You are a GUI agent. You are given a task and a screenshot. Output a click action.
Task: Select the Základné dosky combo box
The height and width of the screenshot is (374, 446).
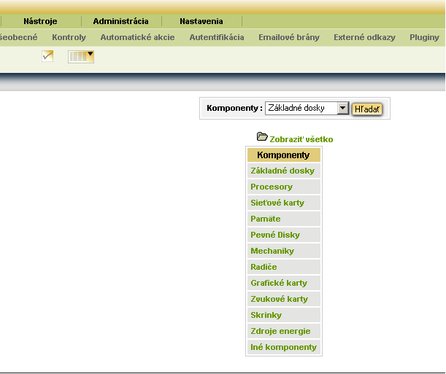307,108
